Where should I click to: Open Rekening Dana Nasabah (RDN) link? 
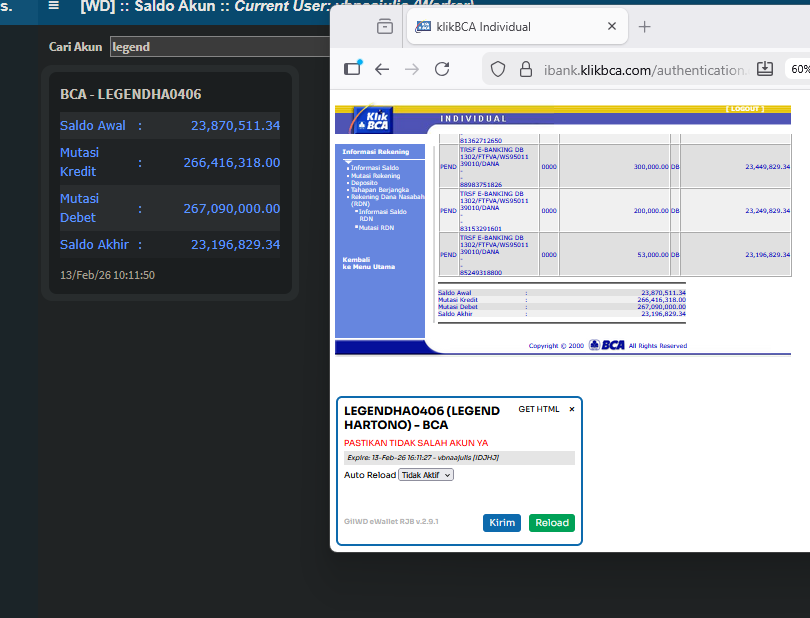coord(387,200)
